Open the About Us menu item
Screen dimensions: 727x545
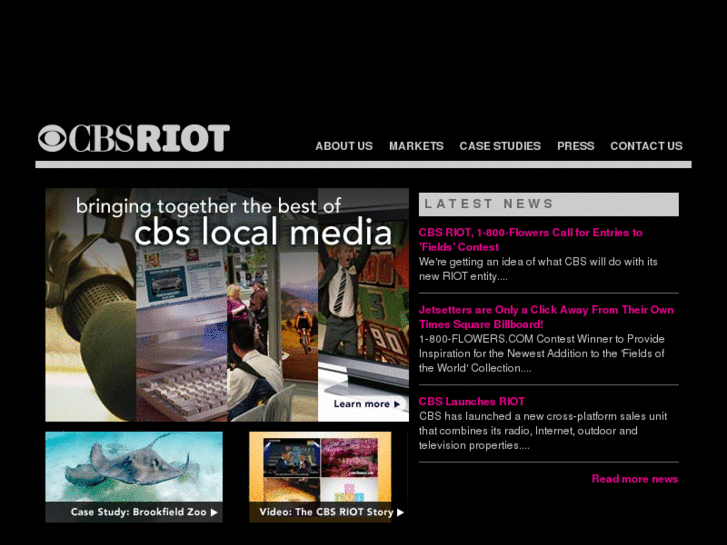pyautogui.click(x=344, y=146)
